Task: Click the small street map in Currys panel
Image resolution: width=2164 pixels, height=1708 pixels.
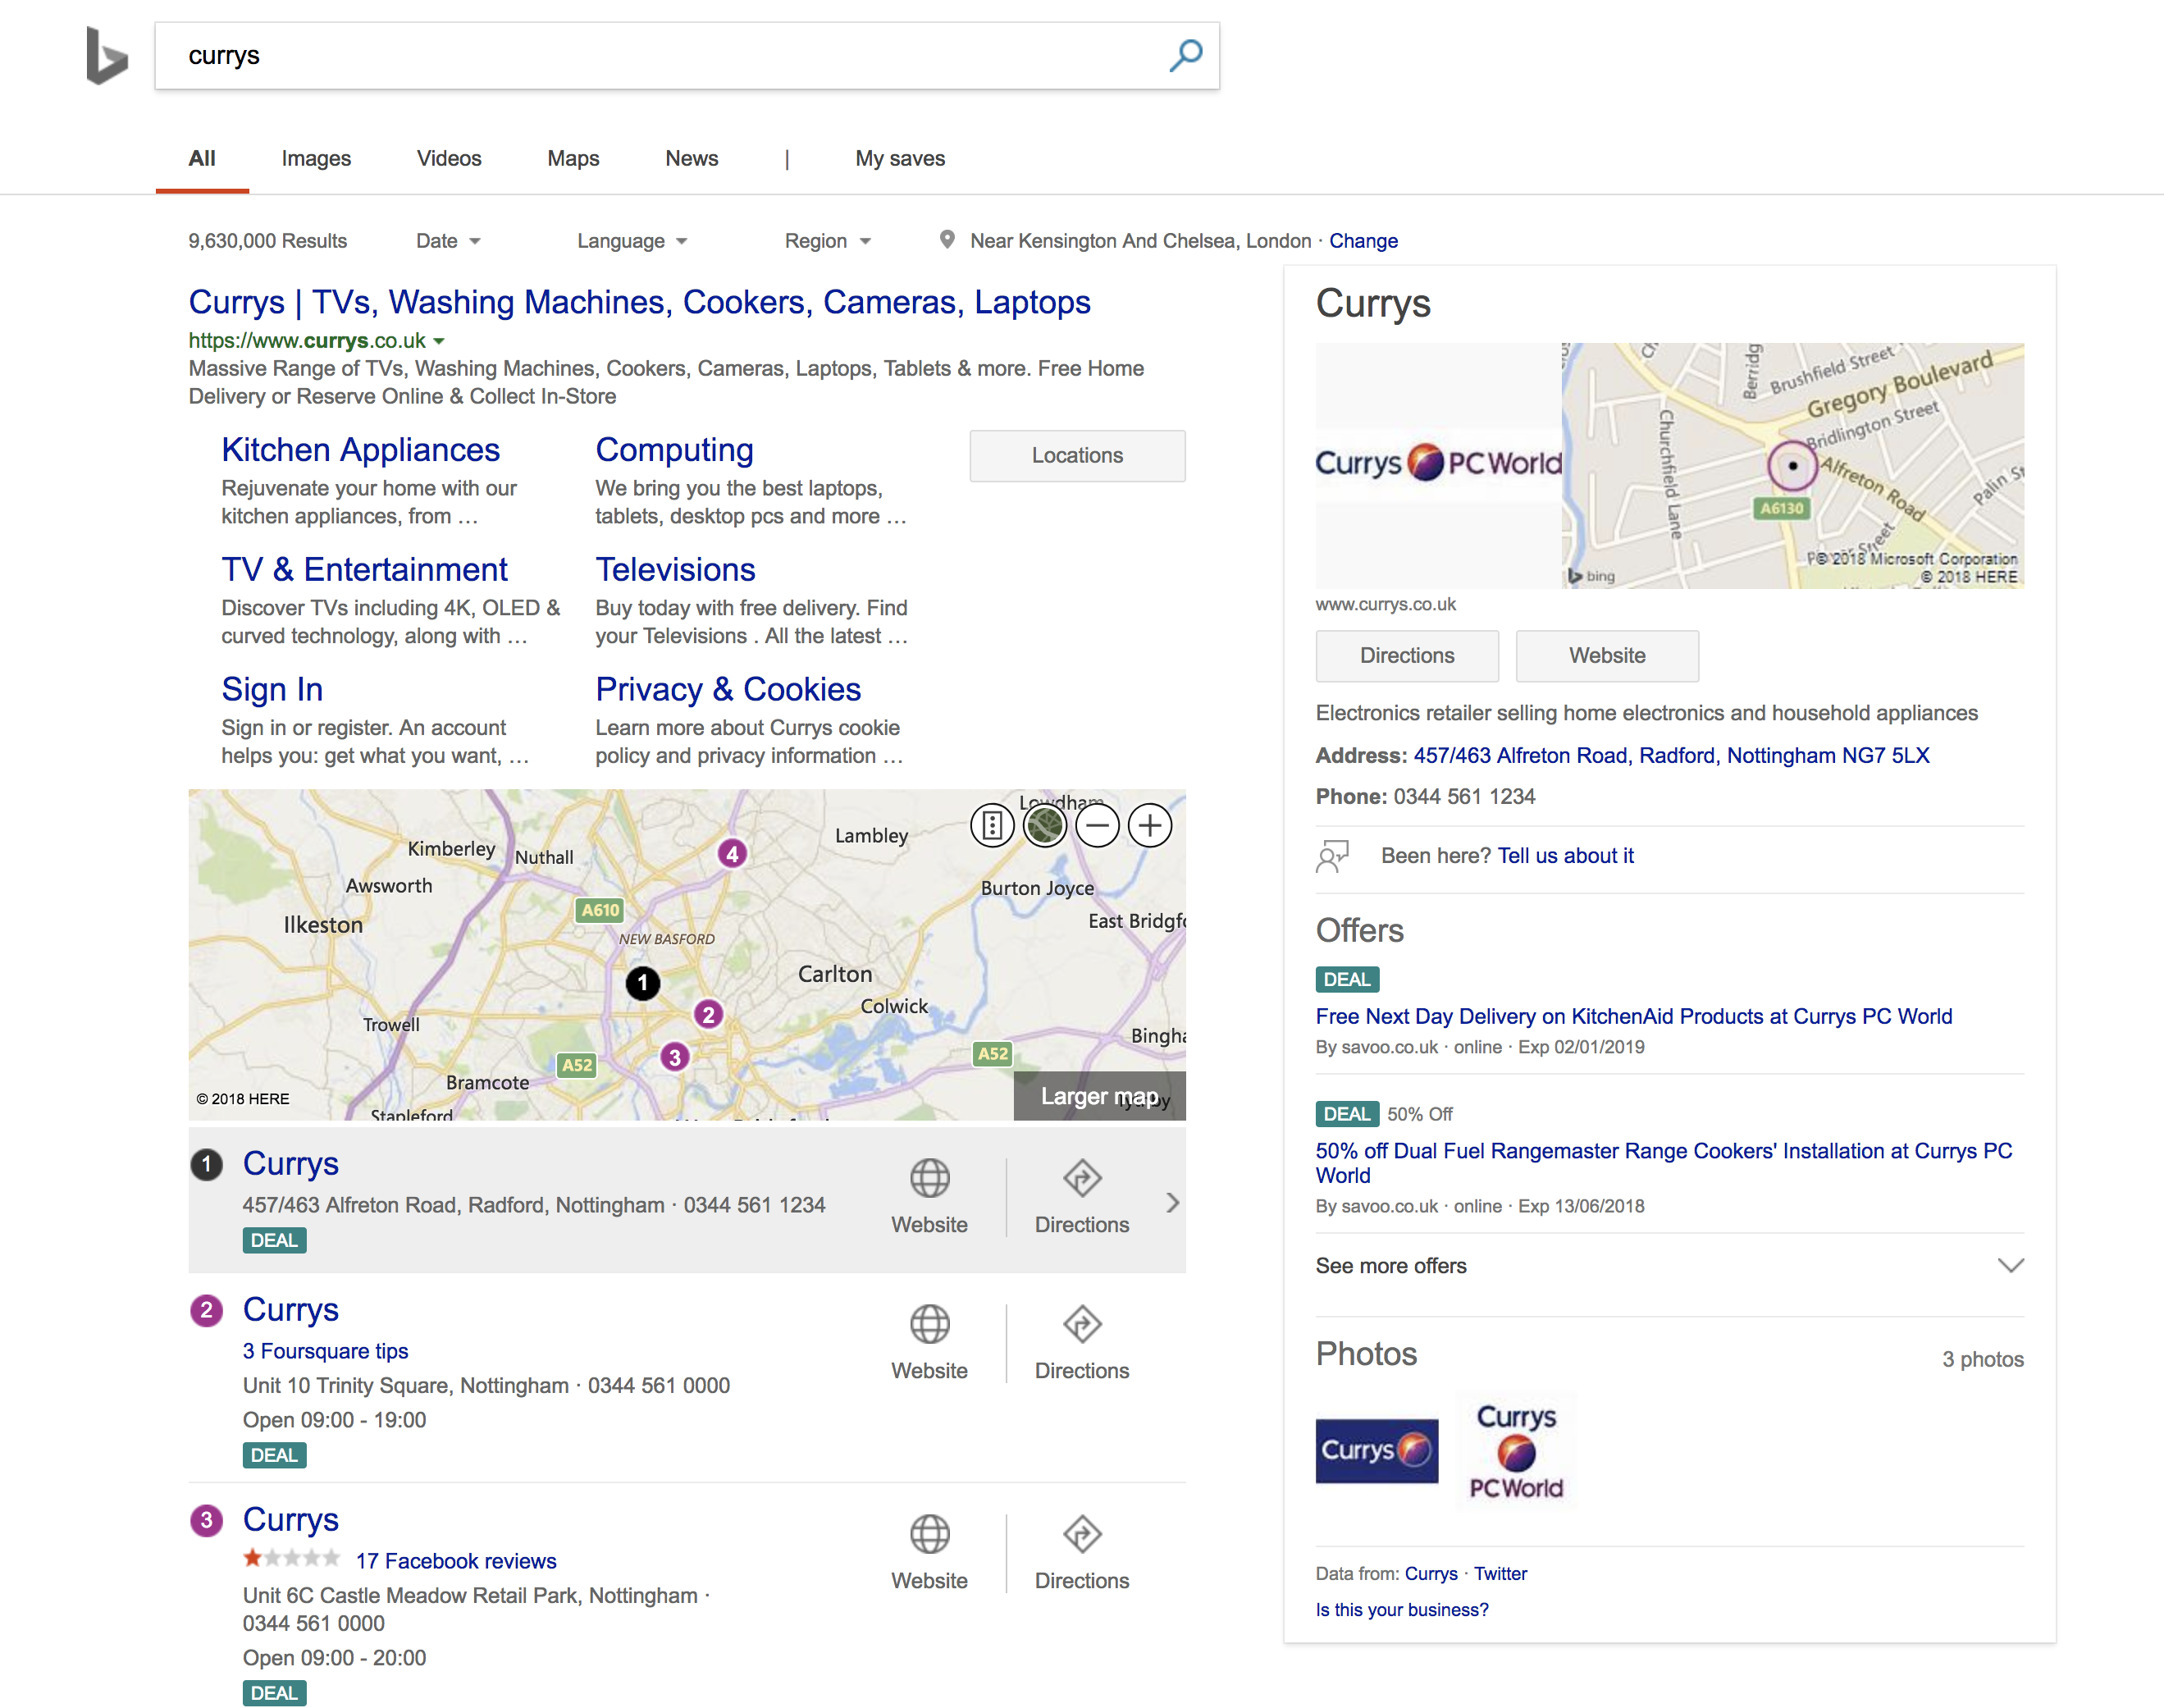Action: [x=1792, y=465]
